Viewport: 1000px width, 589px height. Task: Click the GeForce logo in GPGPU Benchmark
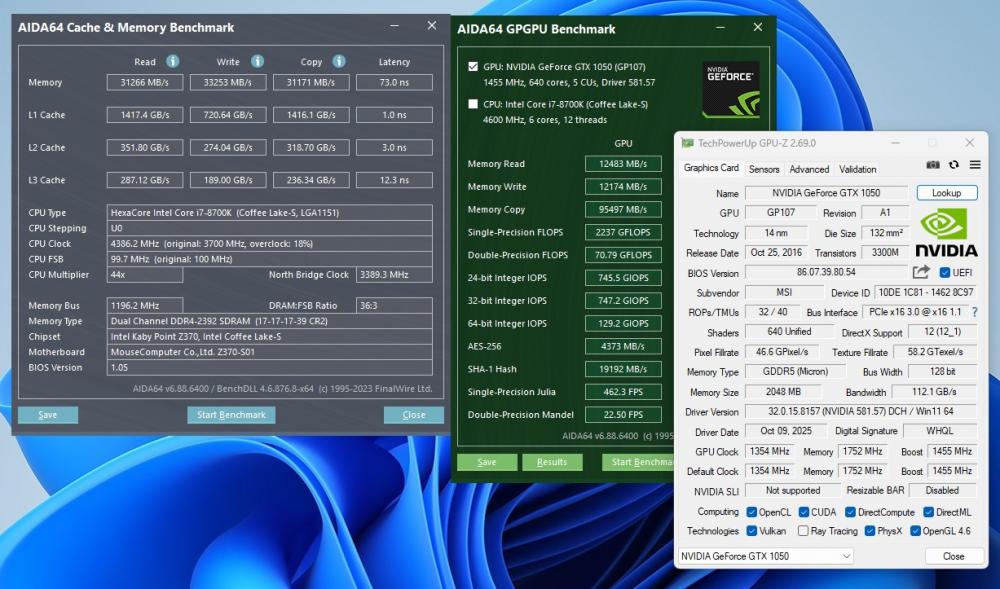click(x=731, y=89)
